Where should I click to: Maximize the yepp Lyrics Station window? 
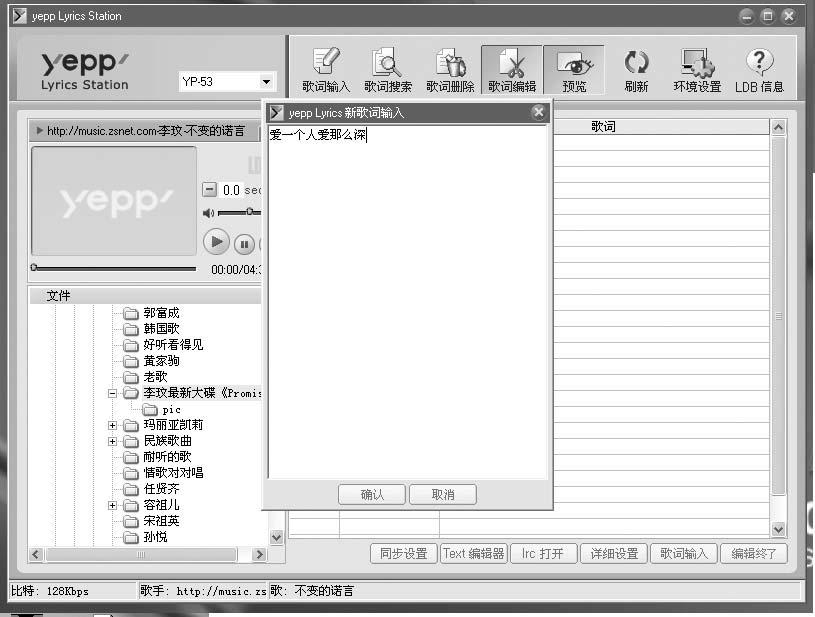pos(768,16)
